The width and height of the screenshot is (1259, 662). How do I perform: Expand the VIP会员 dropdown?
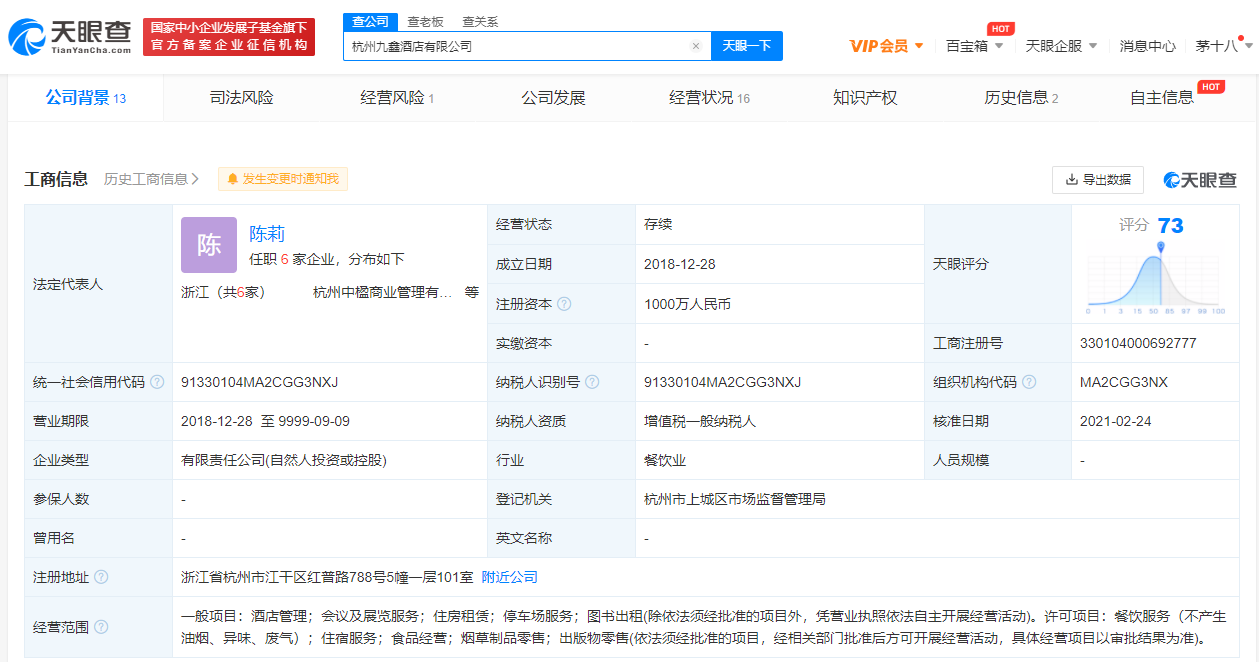[x=886, y=46]
